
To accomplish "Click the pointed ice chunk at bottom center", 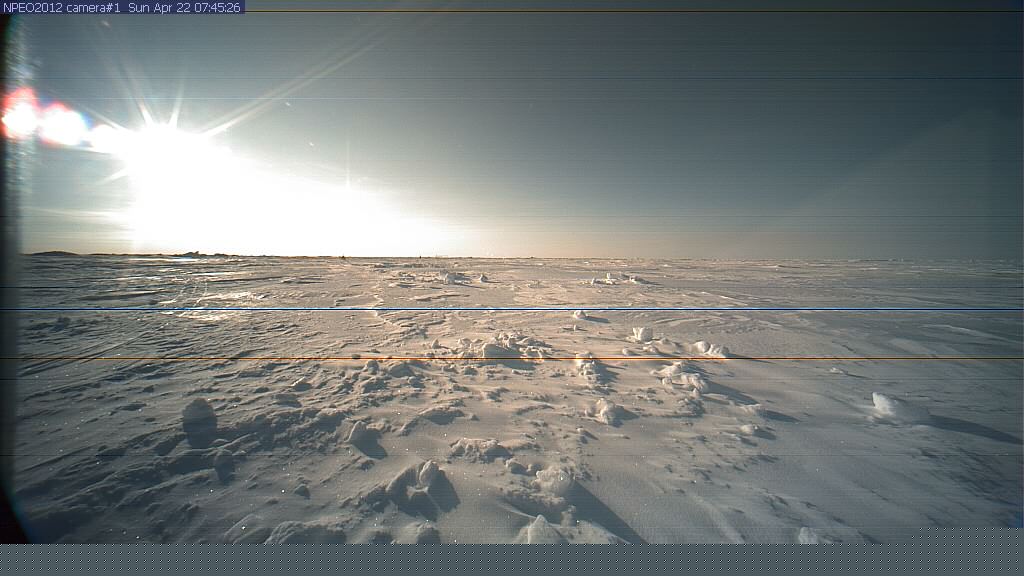I will point(540,530).
